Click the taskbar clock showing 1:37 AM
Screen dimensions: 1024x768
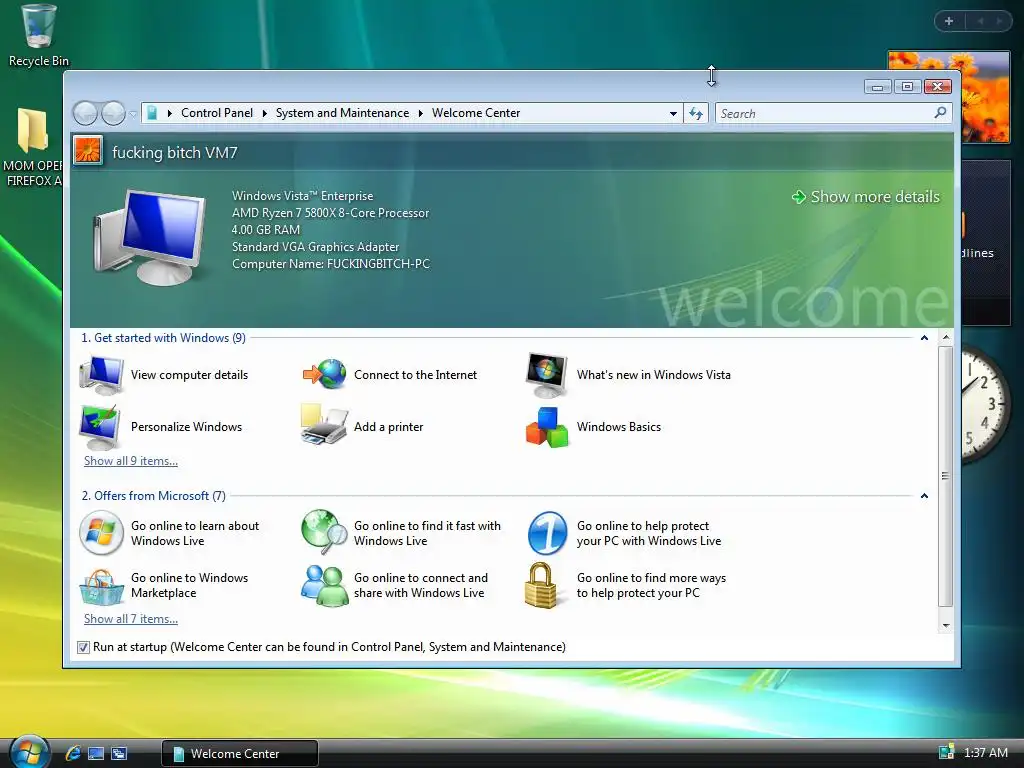(x=985, y=752)
